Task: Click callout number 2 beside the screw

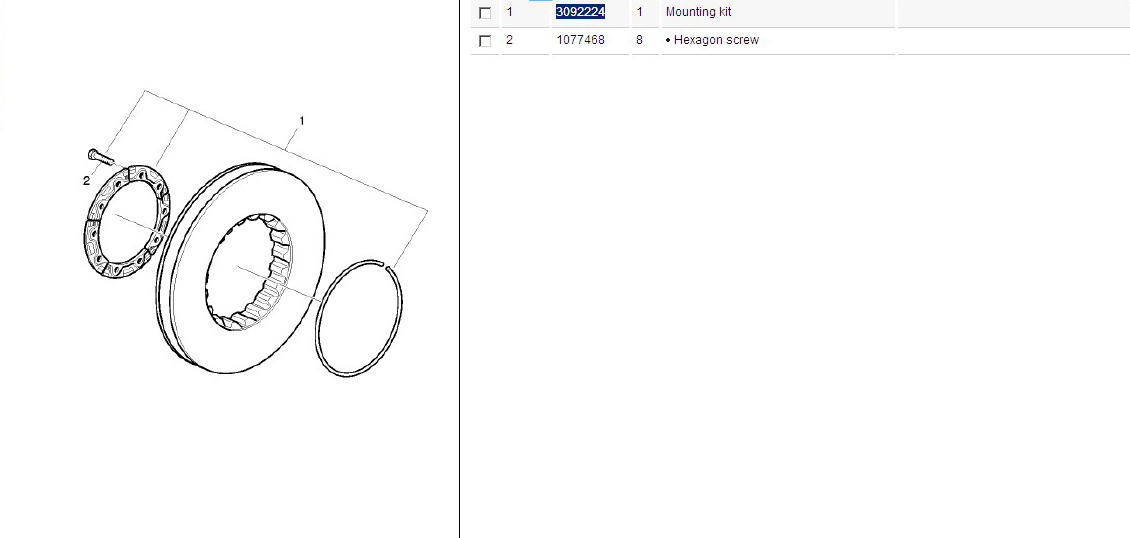Action: coord(86,181)
